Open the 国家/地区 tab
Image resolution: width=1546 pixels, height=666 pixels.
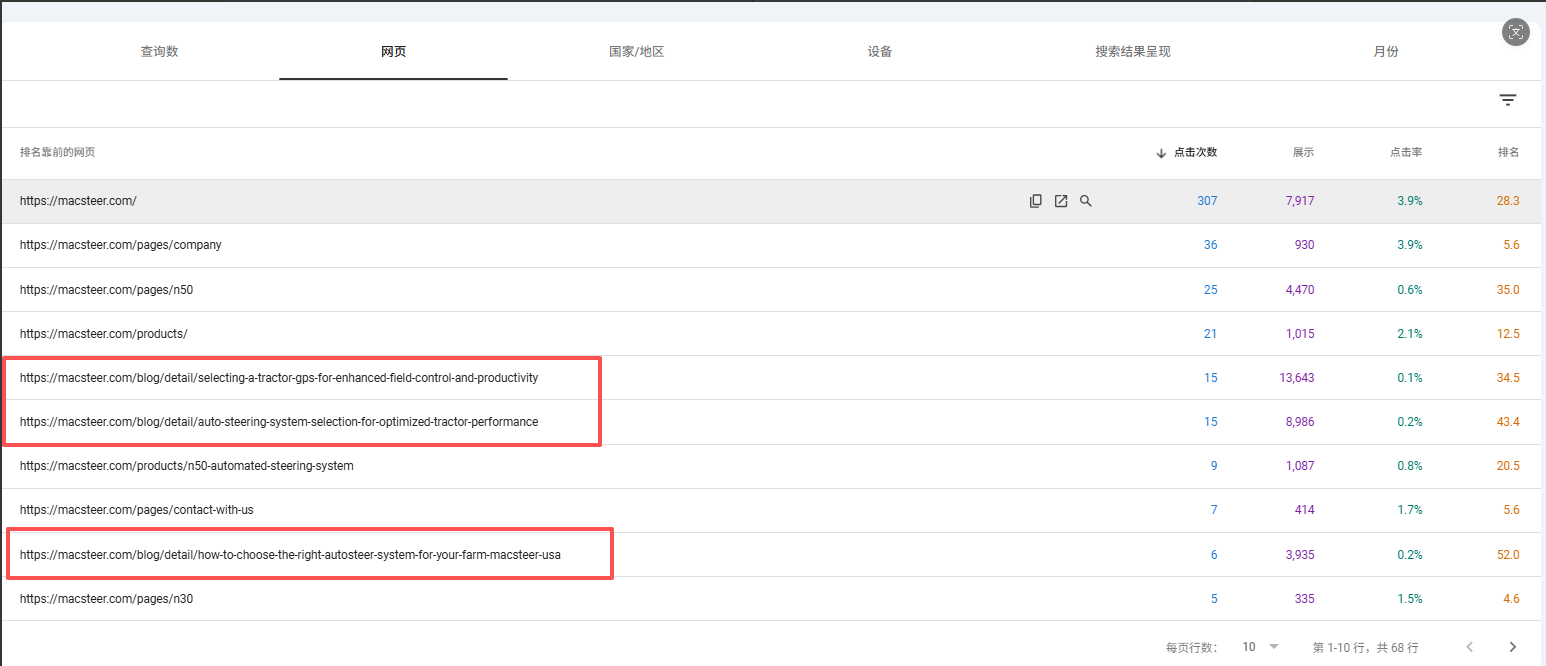pos(637,52)
